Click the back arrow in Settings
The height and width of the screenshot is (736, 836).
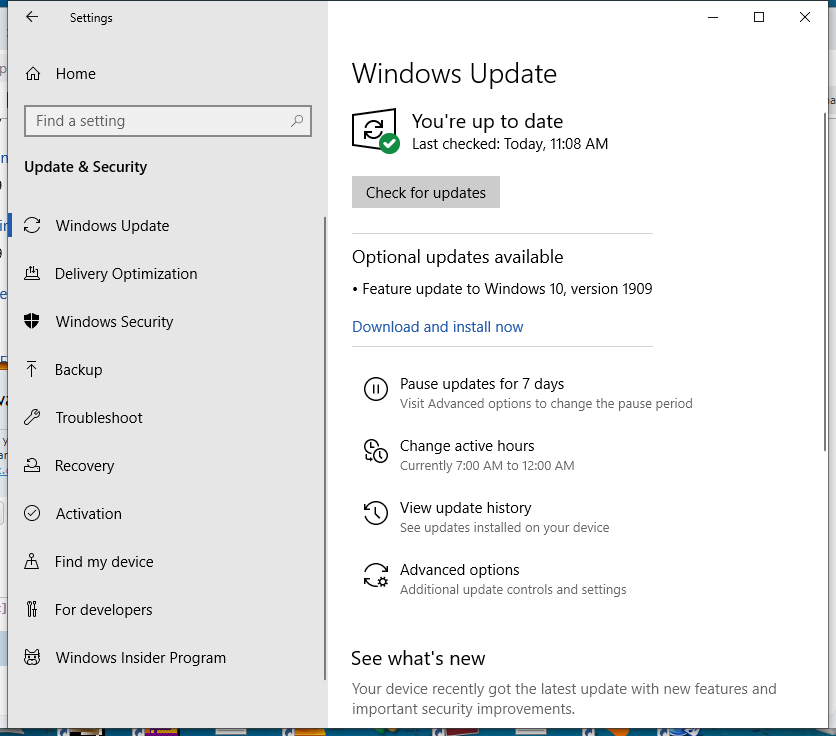[x=32, y=17]
